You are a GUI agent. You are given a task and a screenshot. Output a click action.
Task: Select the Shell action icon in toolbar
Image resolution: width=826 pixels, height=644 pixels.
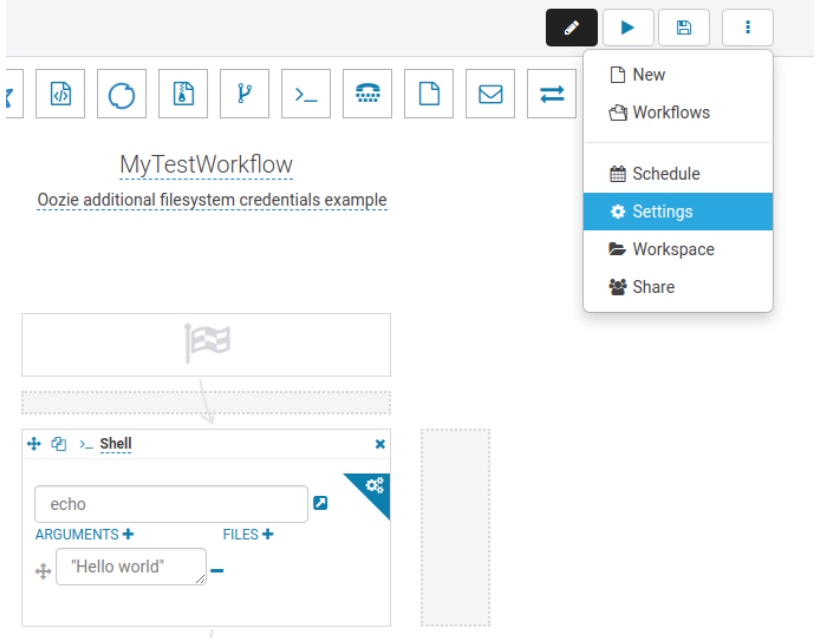[306, 94]
